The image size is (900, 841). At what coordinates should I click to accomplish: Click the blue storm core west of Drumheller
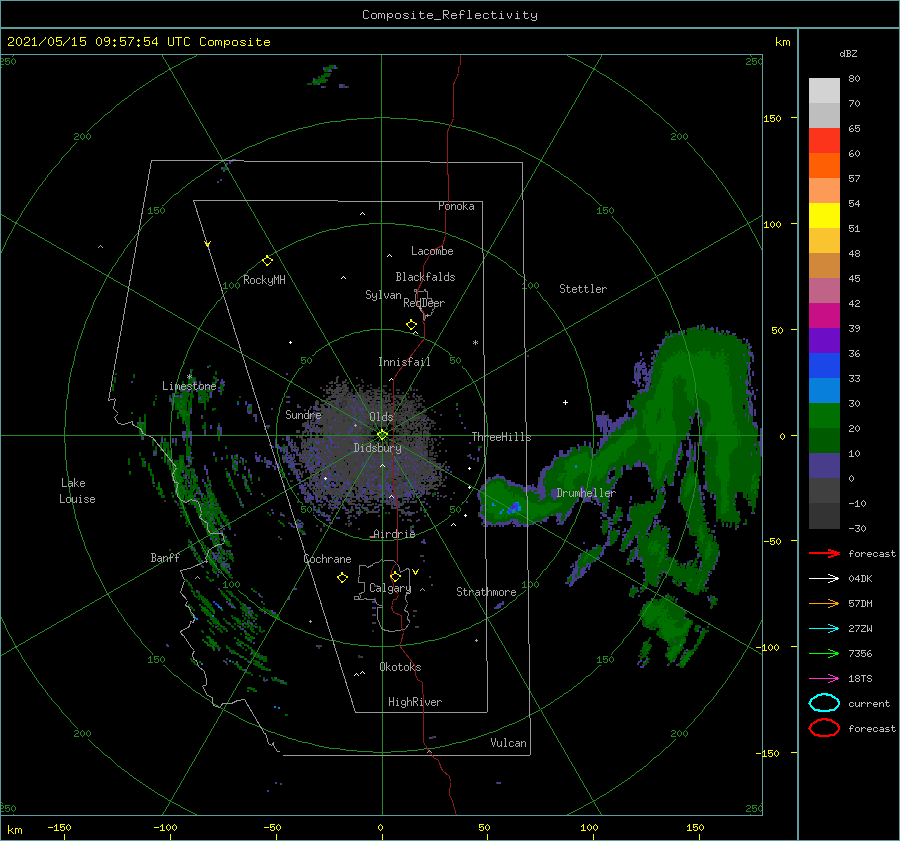tap(514, 507)
